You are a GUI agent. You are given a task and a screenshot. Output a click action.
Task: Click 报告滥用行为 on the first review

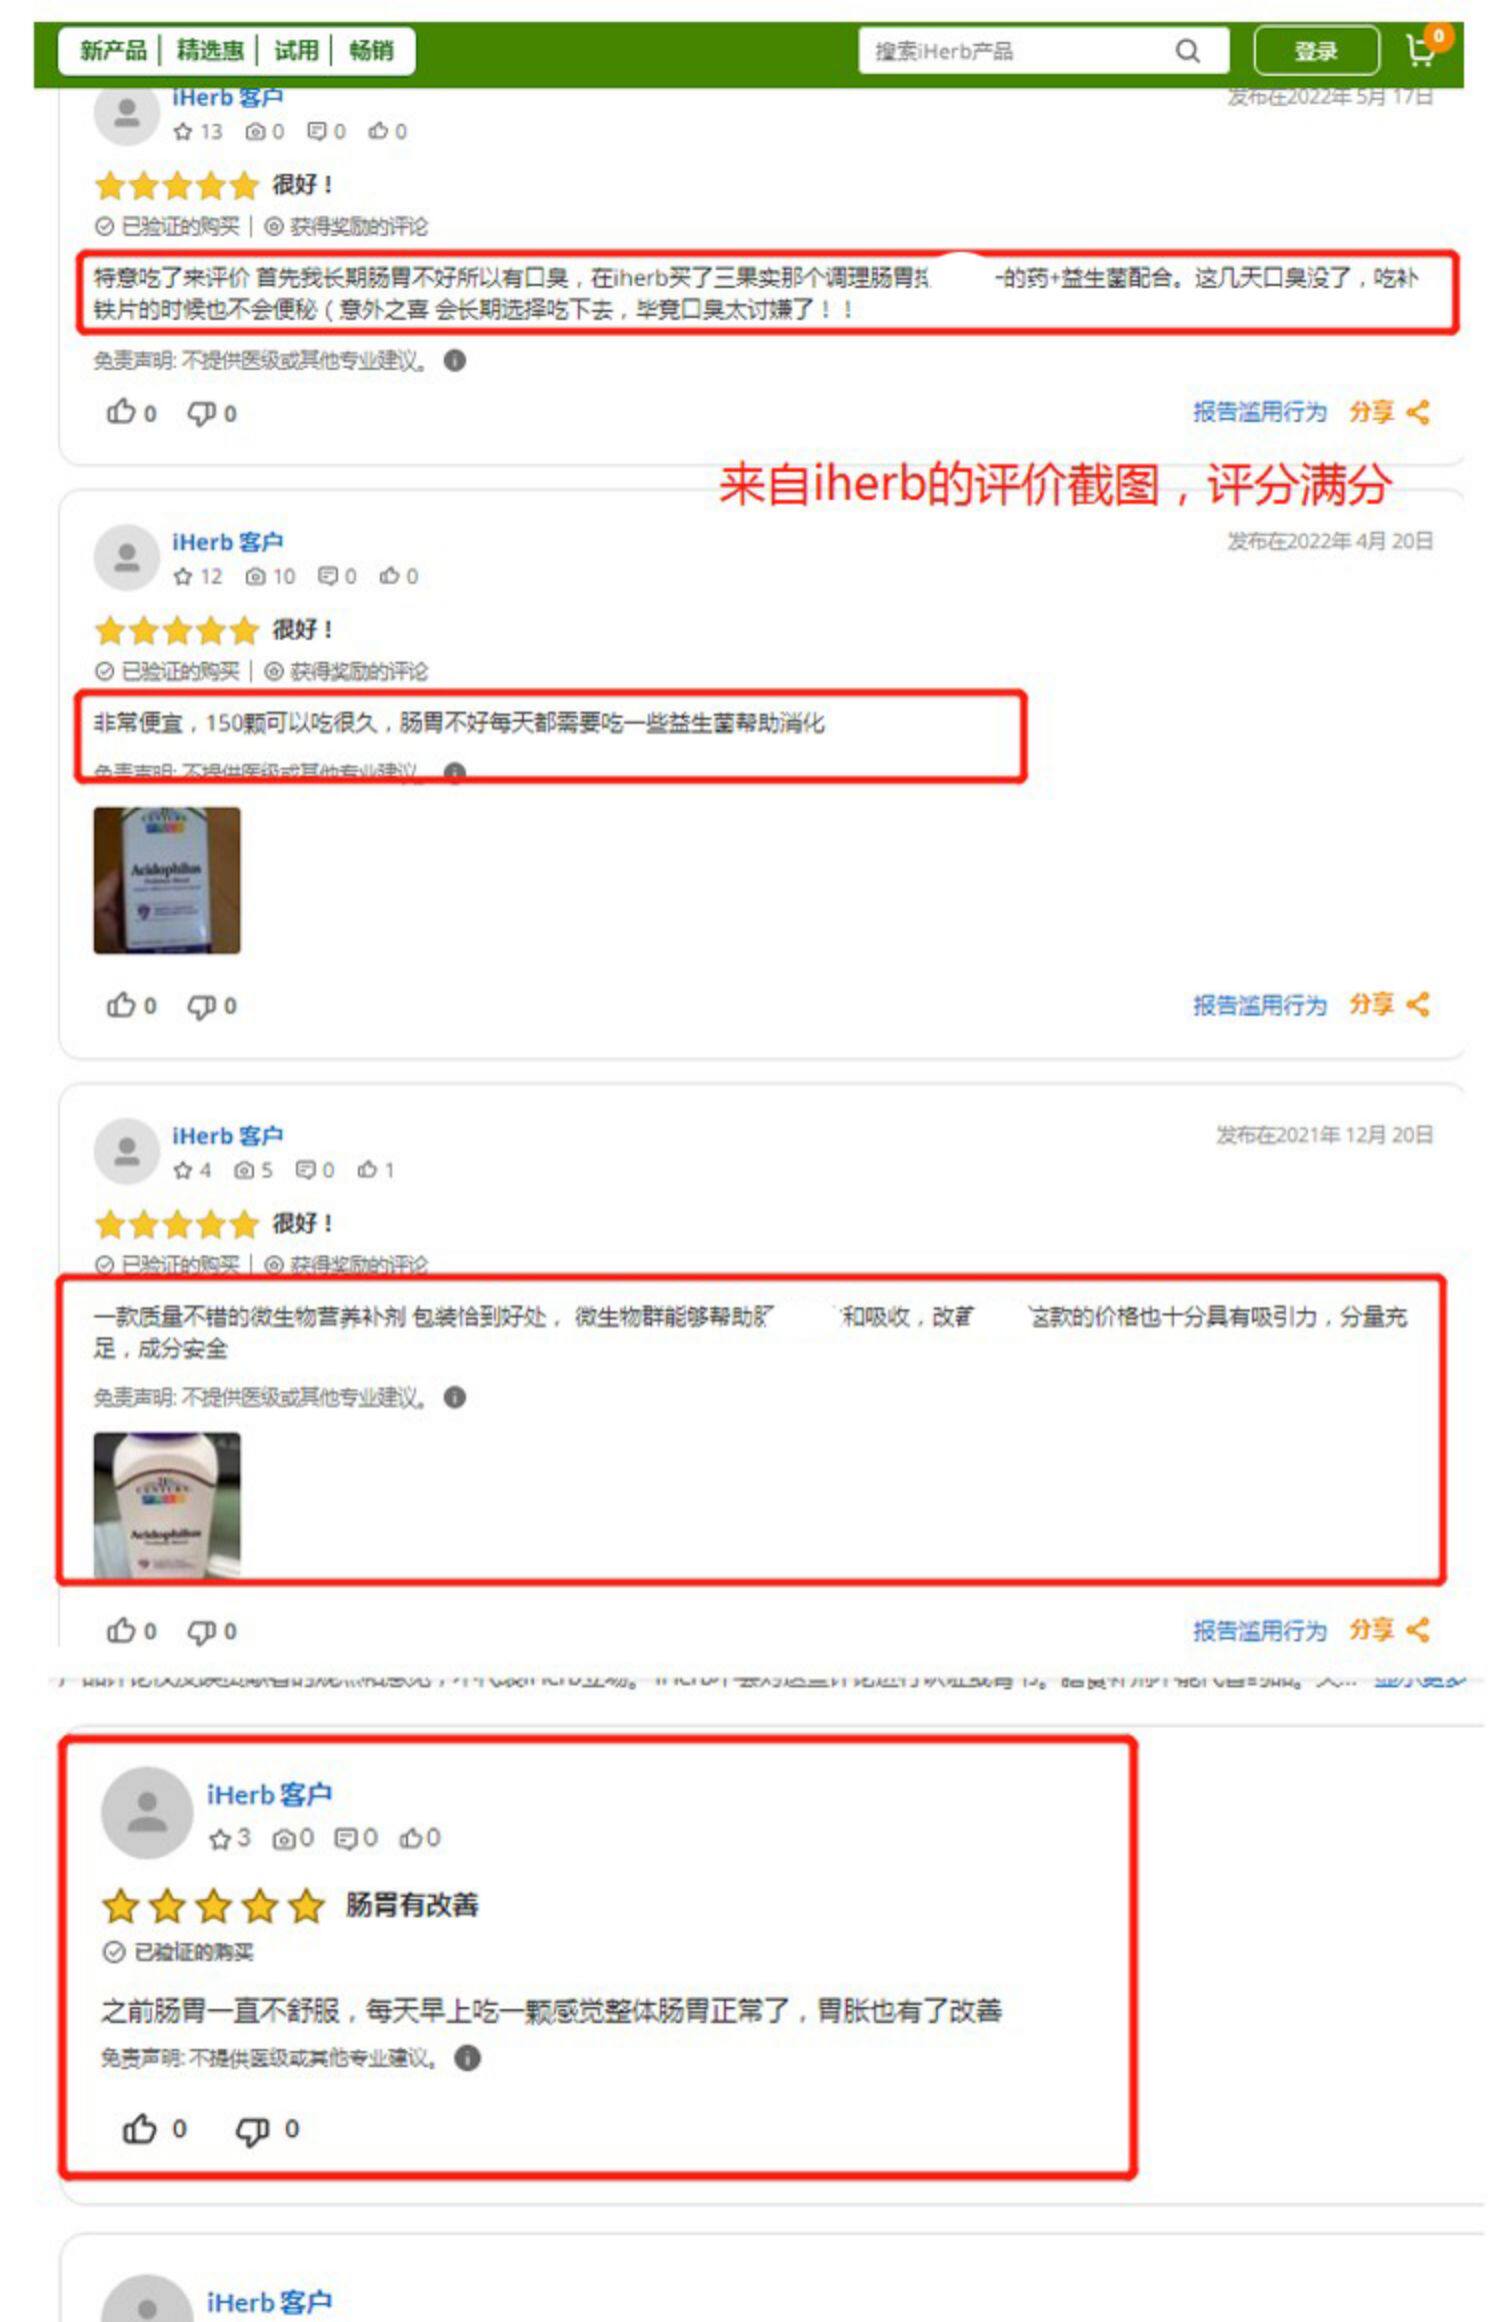pos(1260,412)
